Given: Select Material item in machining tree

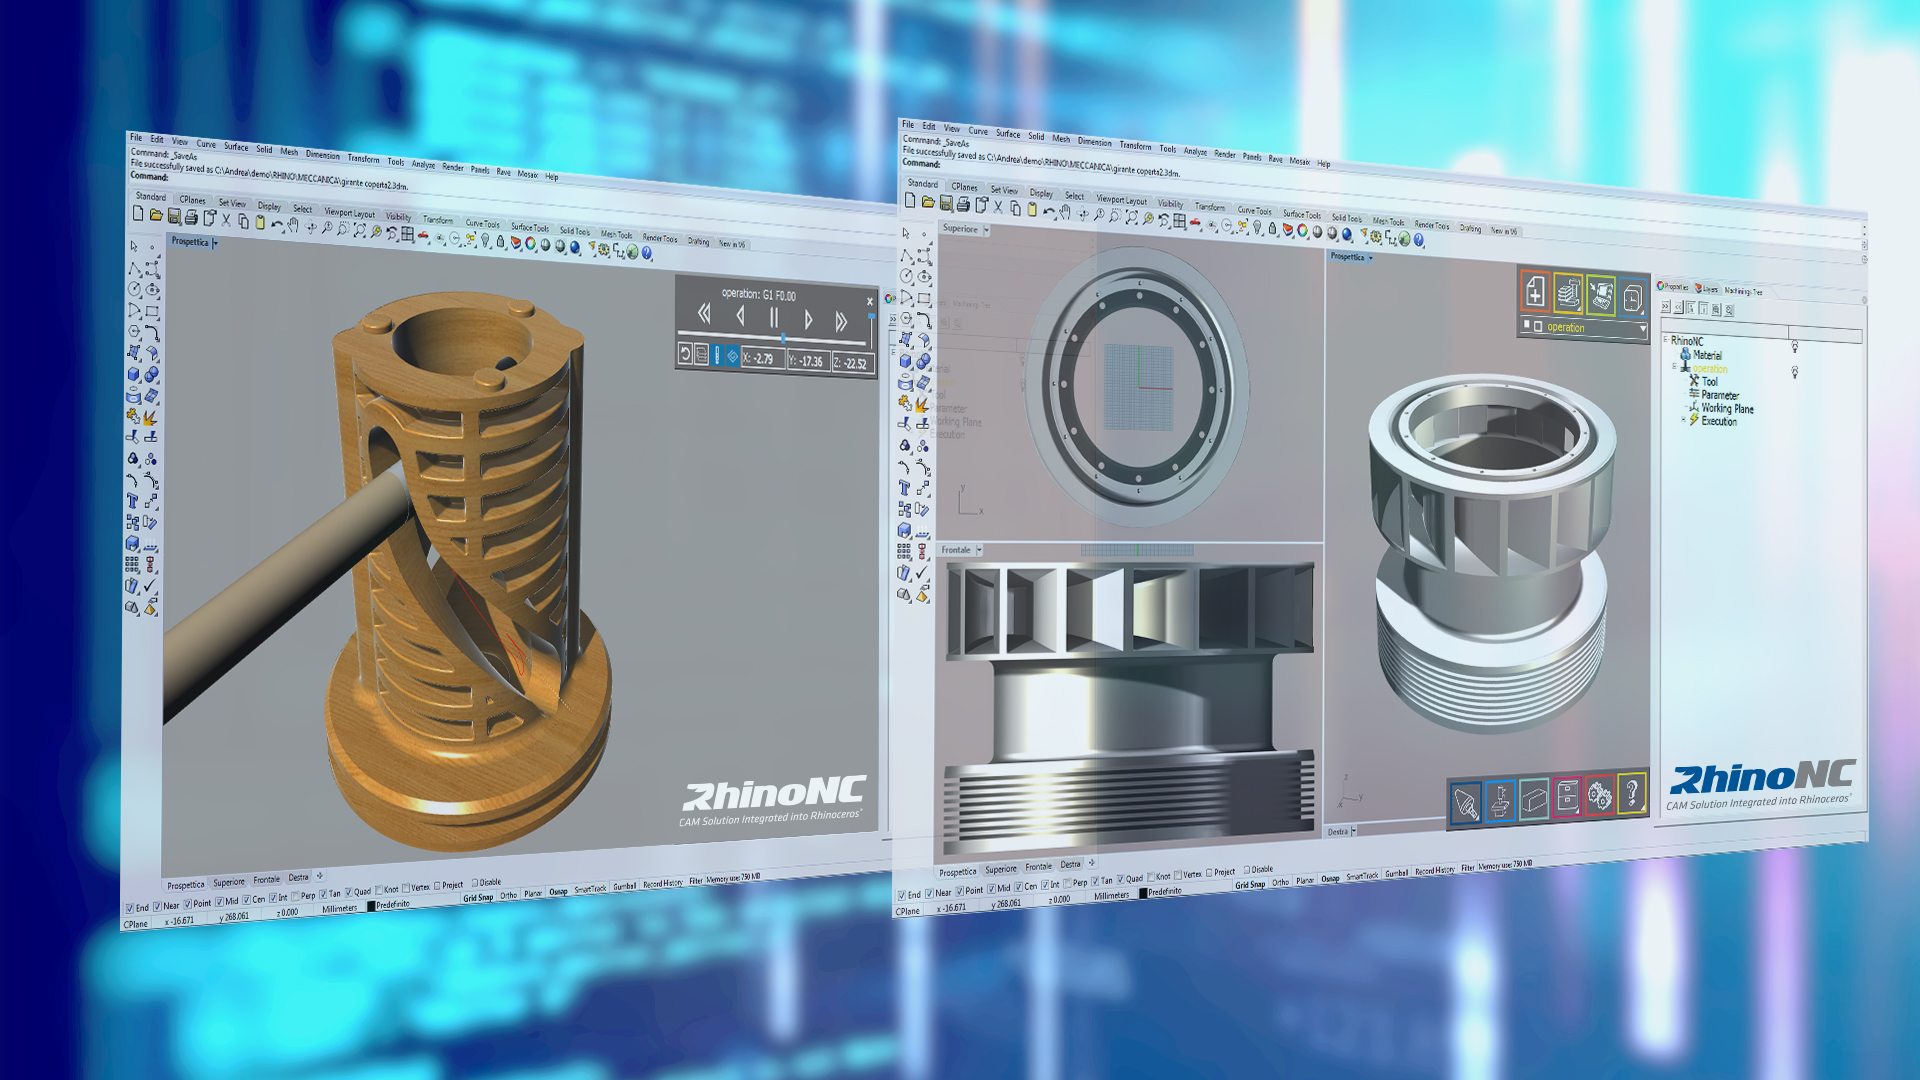Looking at the screenshot, I should coord(1707,355).
